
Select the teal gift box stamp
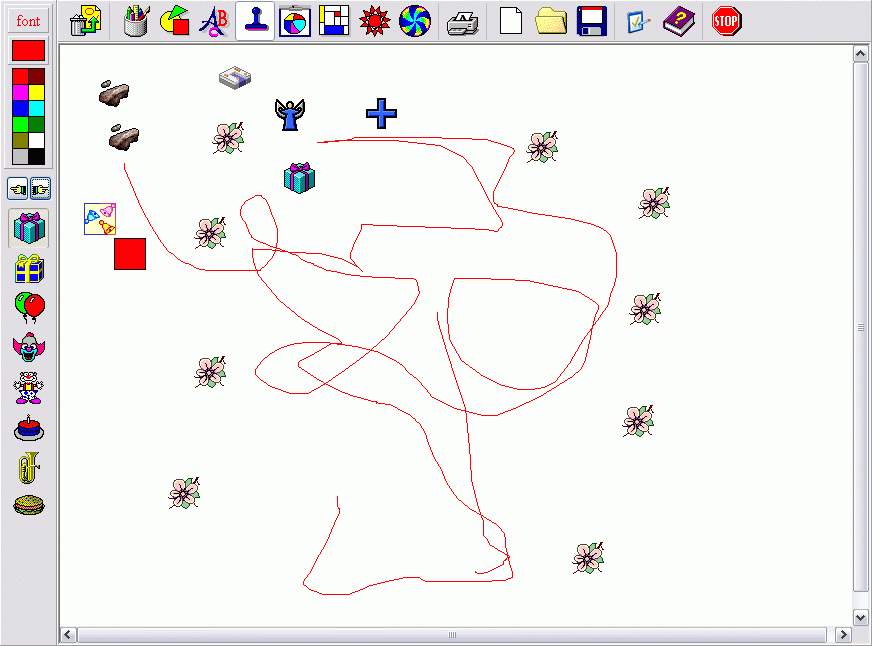click(x=28, y=228)
